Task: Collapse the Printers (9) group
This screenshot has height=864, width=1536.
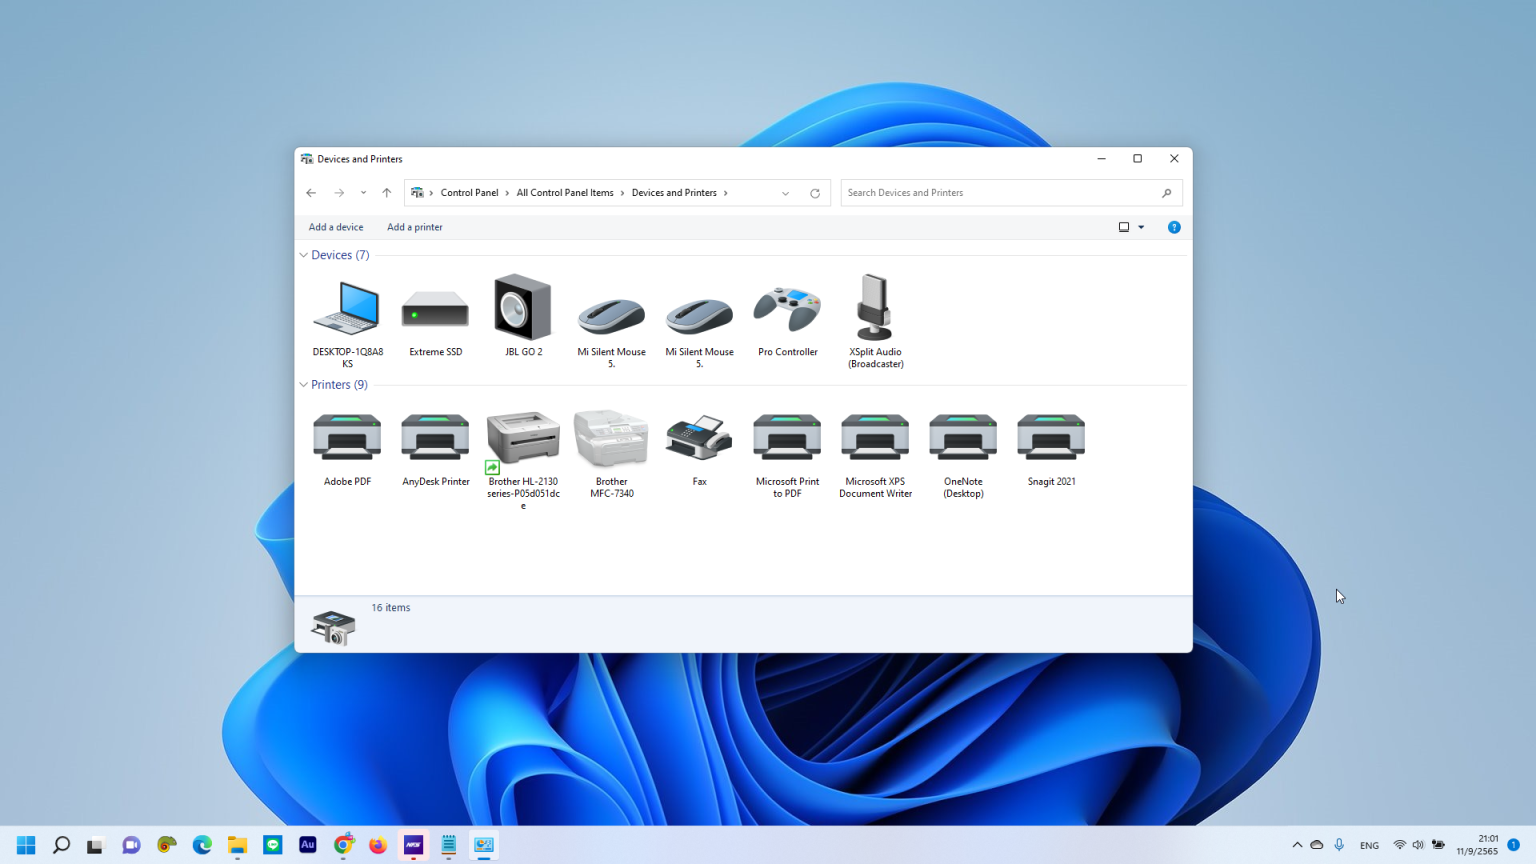Action: click(303, 385)
